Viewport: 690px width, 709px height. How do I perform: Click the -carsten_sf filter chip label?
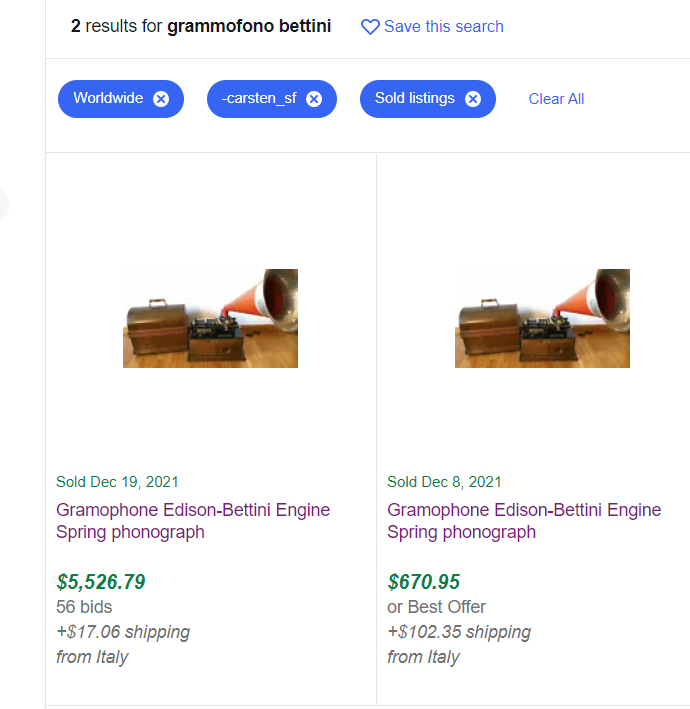[x=259, y=99]
